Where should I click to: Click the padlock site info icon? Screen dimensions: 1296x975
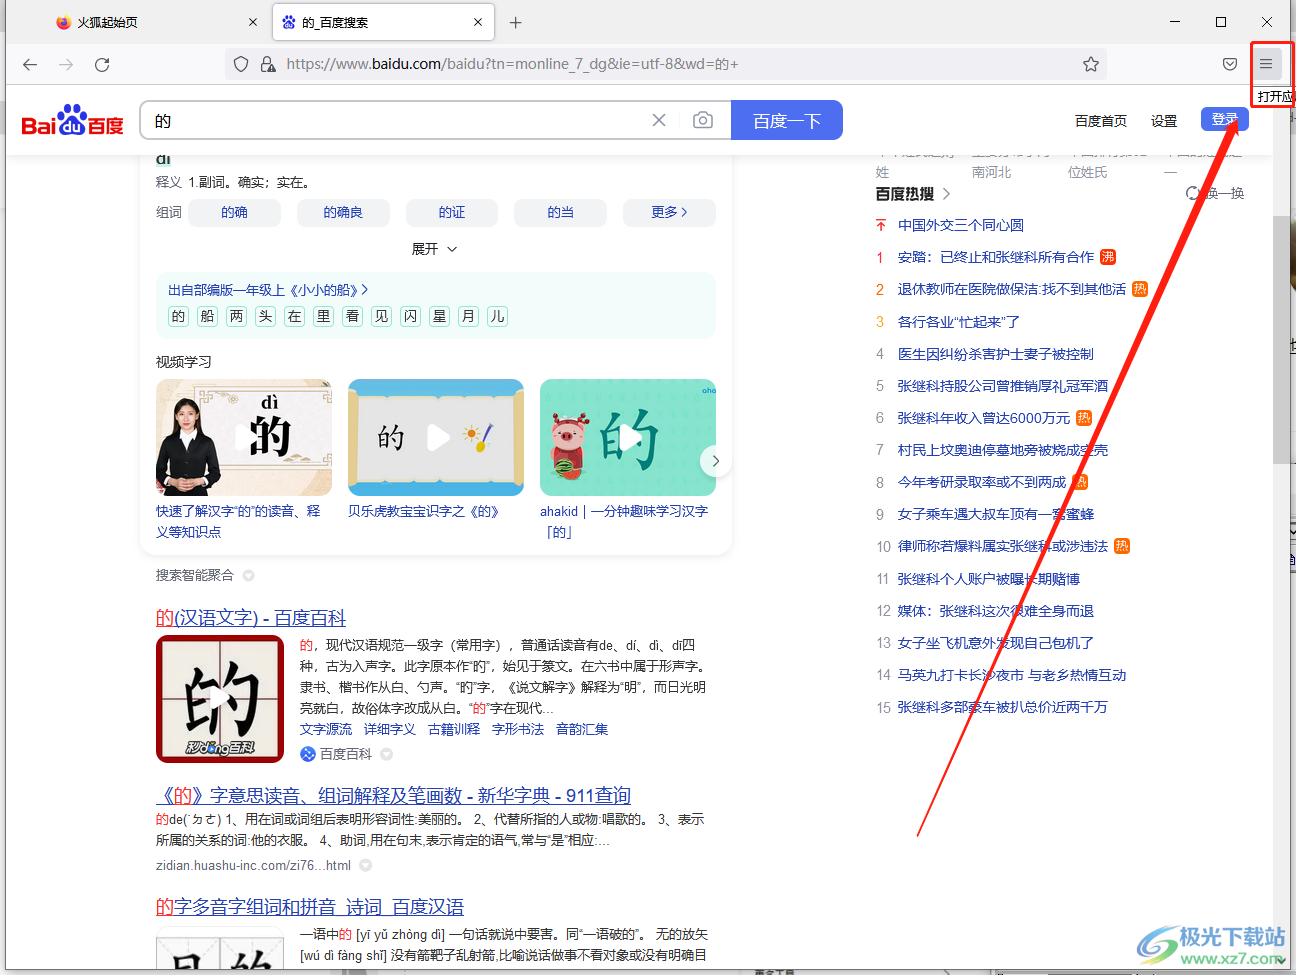point(268,64)
